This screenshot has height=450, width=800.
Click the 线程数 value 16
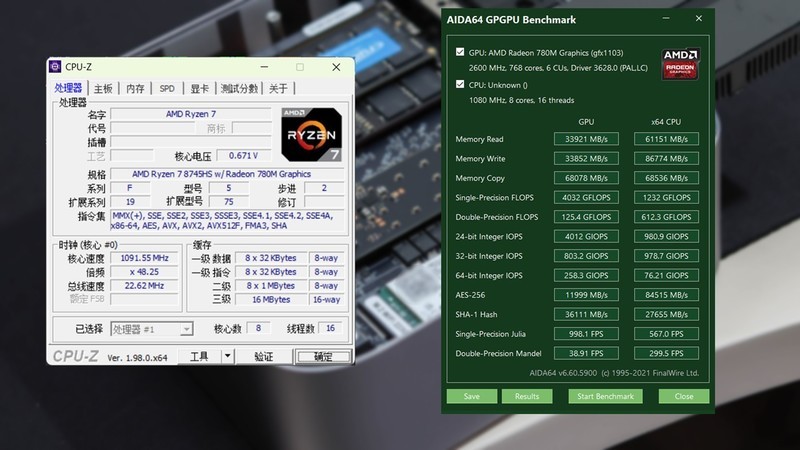pyautogui.click(x=330, y=328)
